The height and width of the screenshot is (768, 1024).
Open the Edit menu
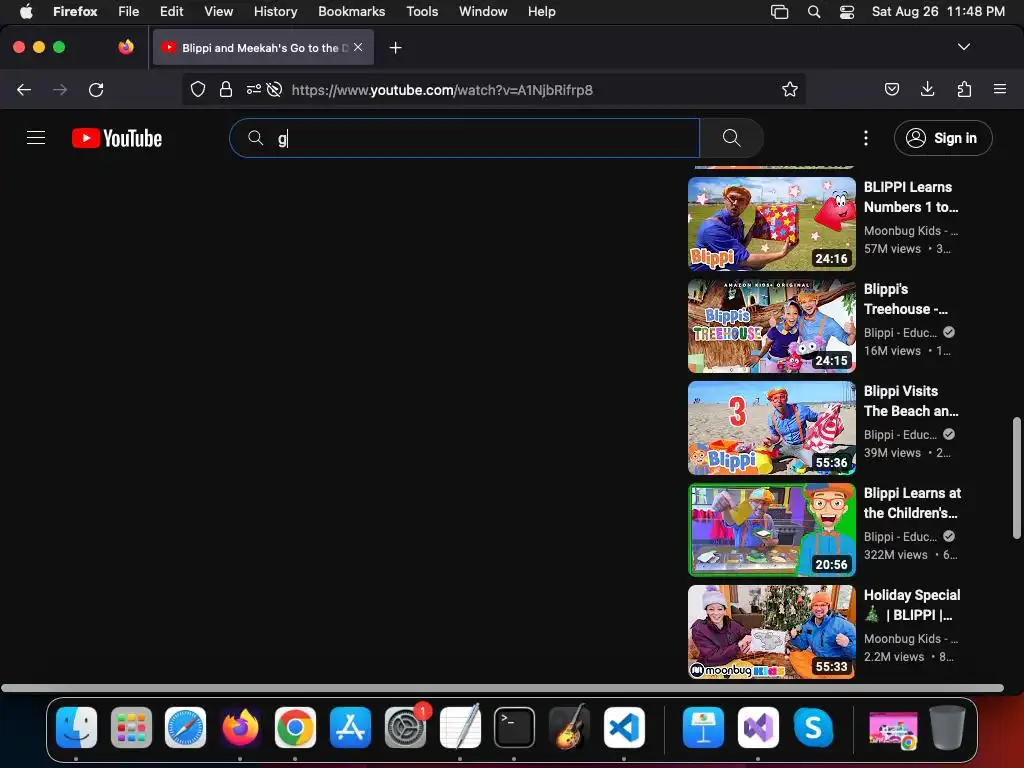pyautogui.click(x=172, y=11)
